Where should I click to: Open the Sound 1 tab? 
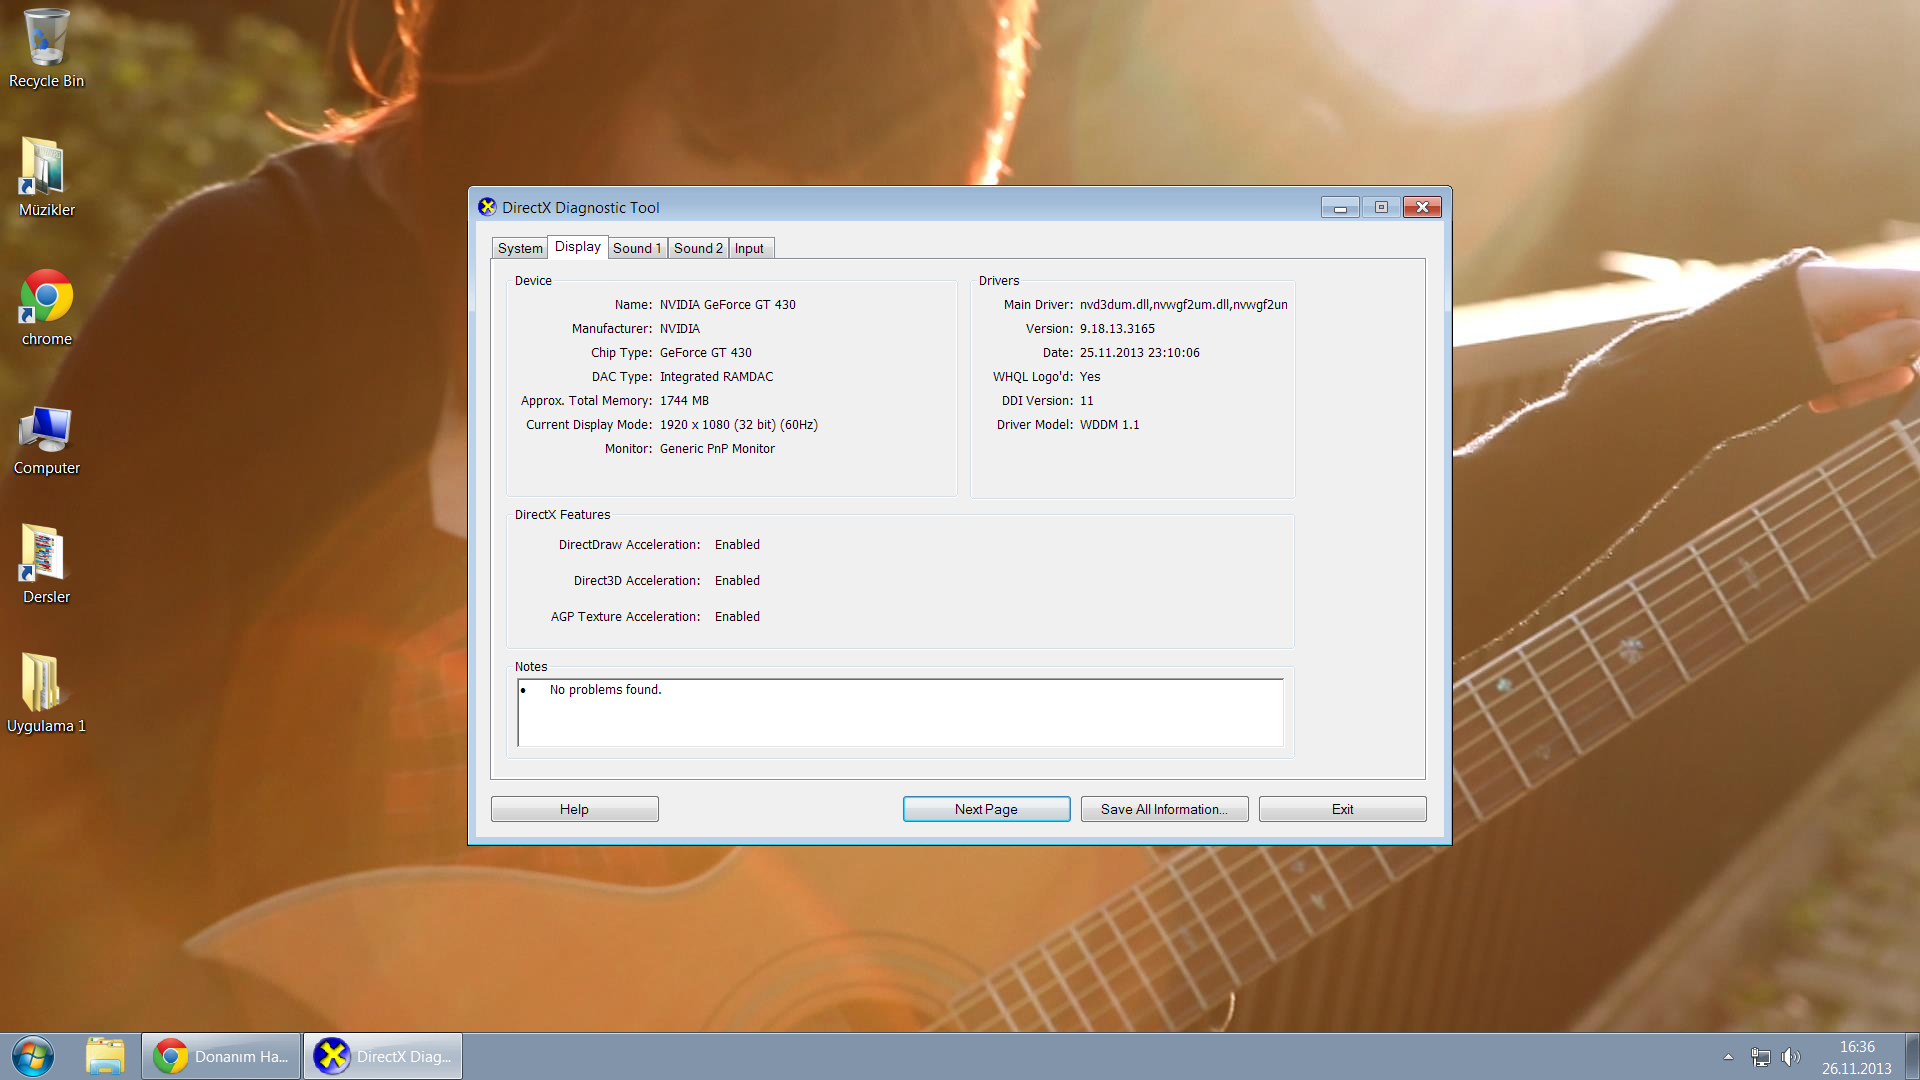click(x=637, y=248)
